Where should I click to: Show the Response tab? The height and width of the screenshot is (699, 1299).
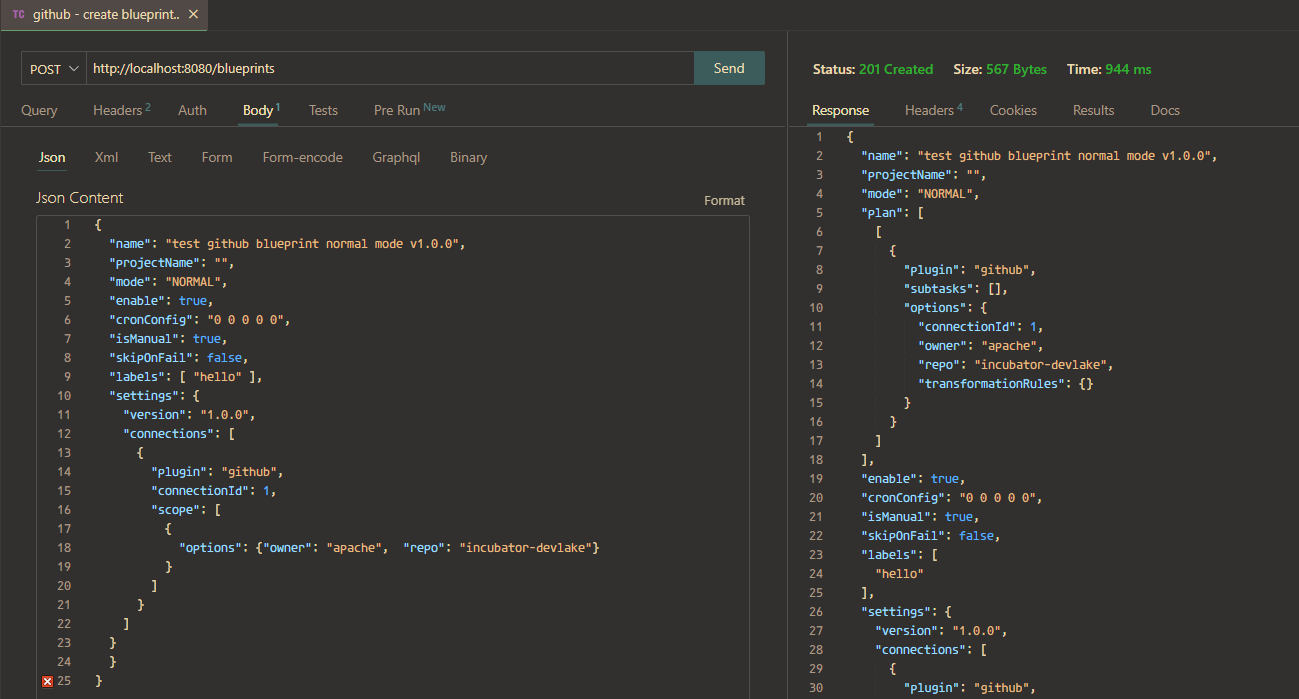[840, 110]
